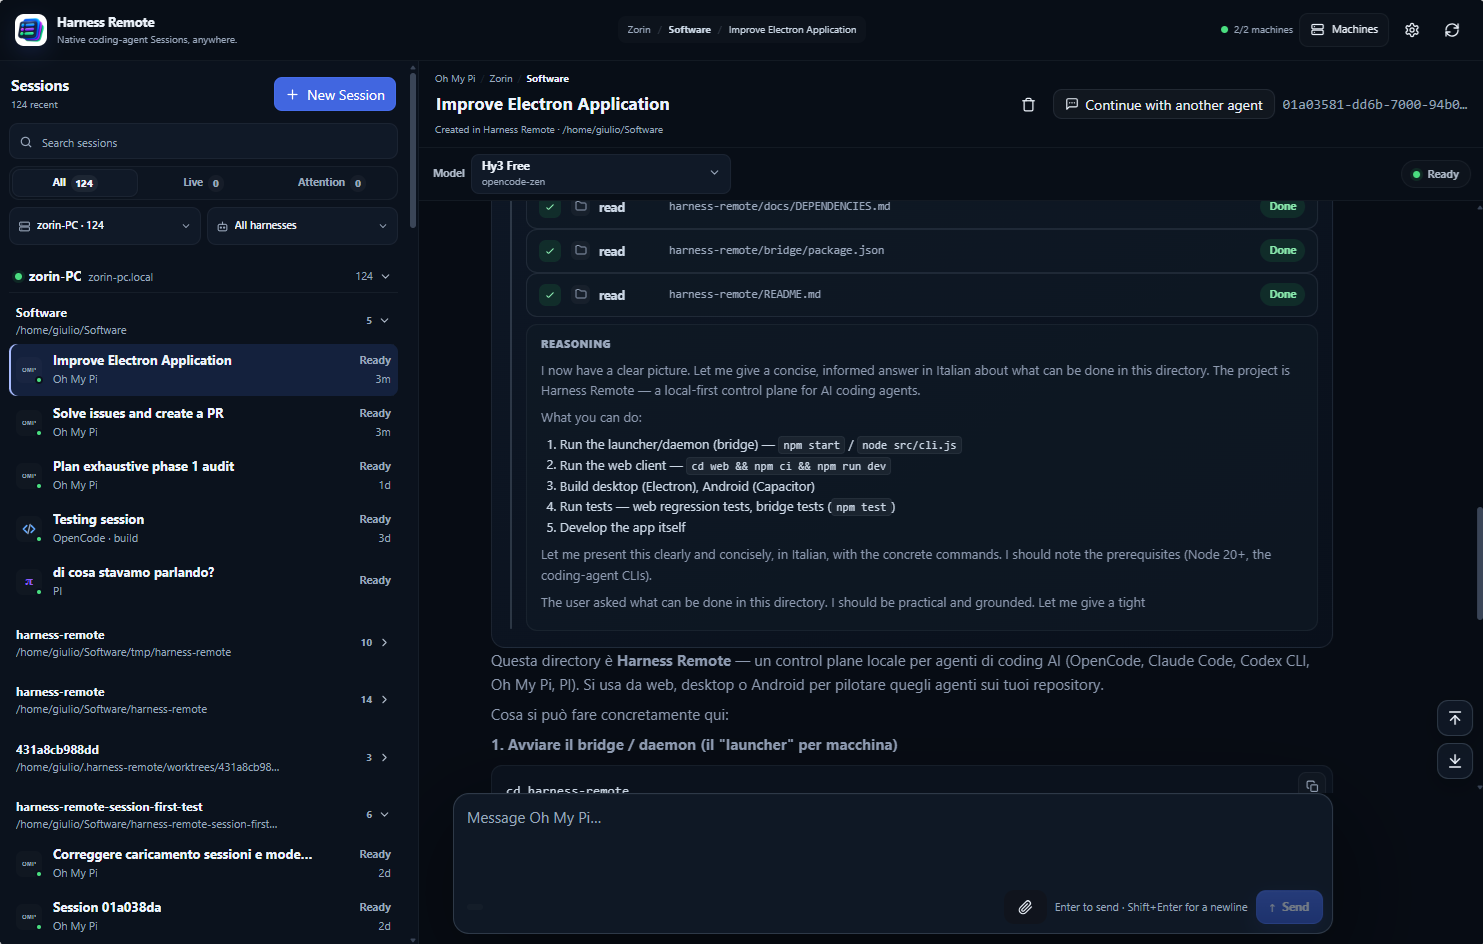The width and height of the screenshot is (1483, 944).
Task: Click folder icon on DEPENDENCIES.md read row
Action: coord(581,206)
